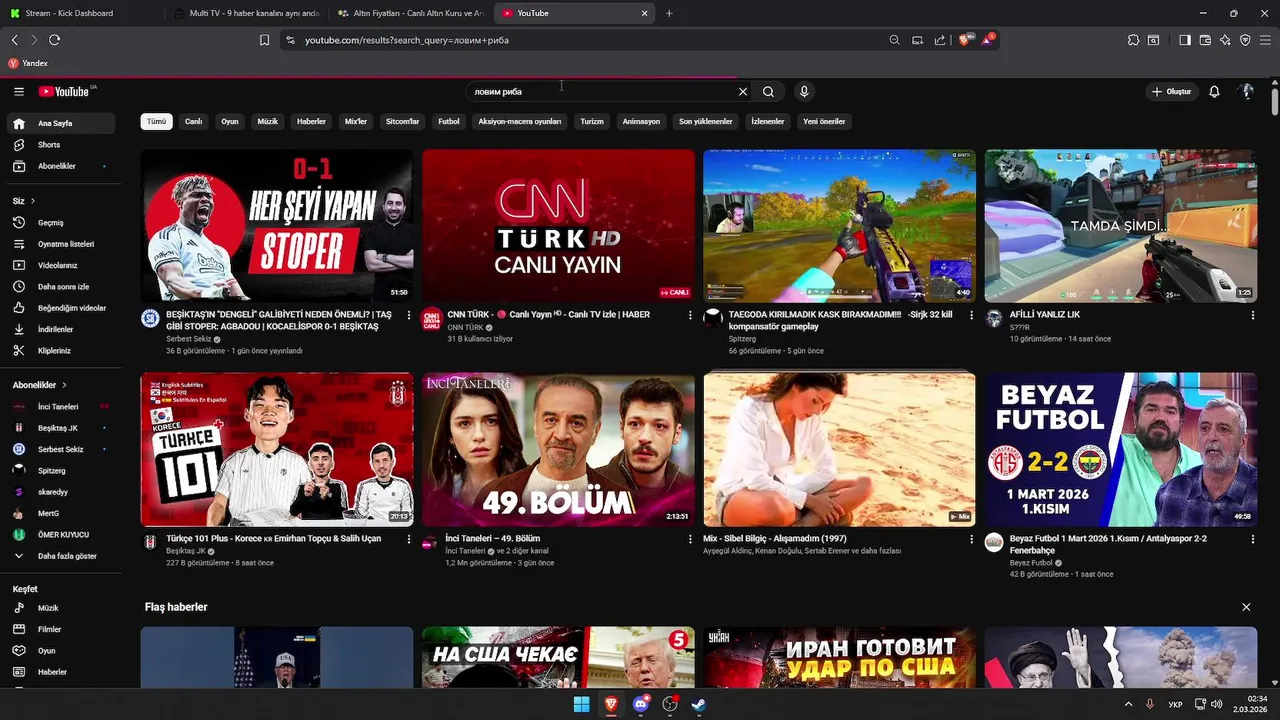The width and height of the screenshot is (1280, 720).
Task: Select the Canlı filter chip
Action: pos(194,121)
